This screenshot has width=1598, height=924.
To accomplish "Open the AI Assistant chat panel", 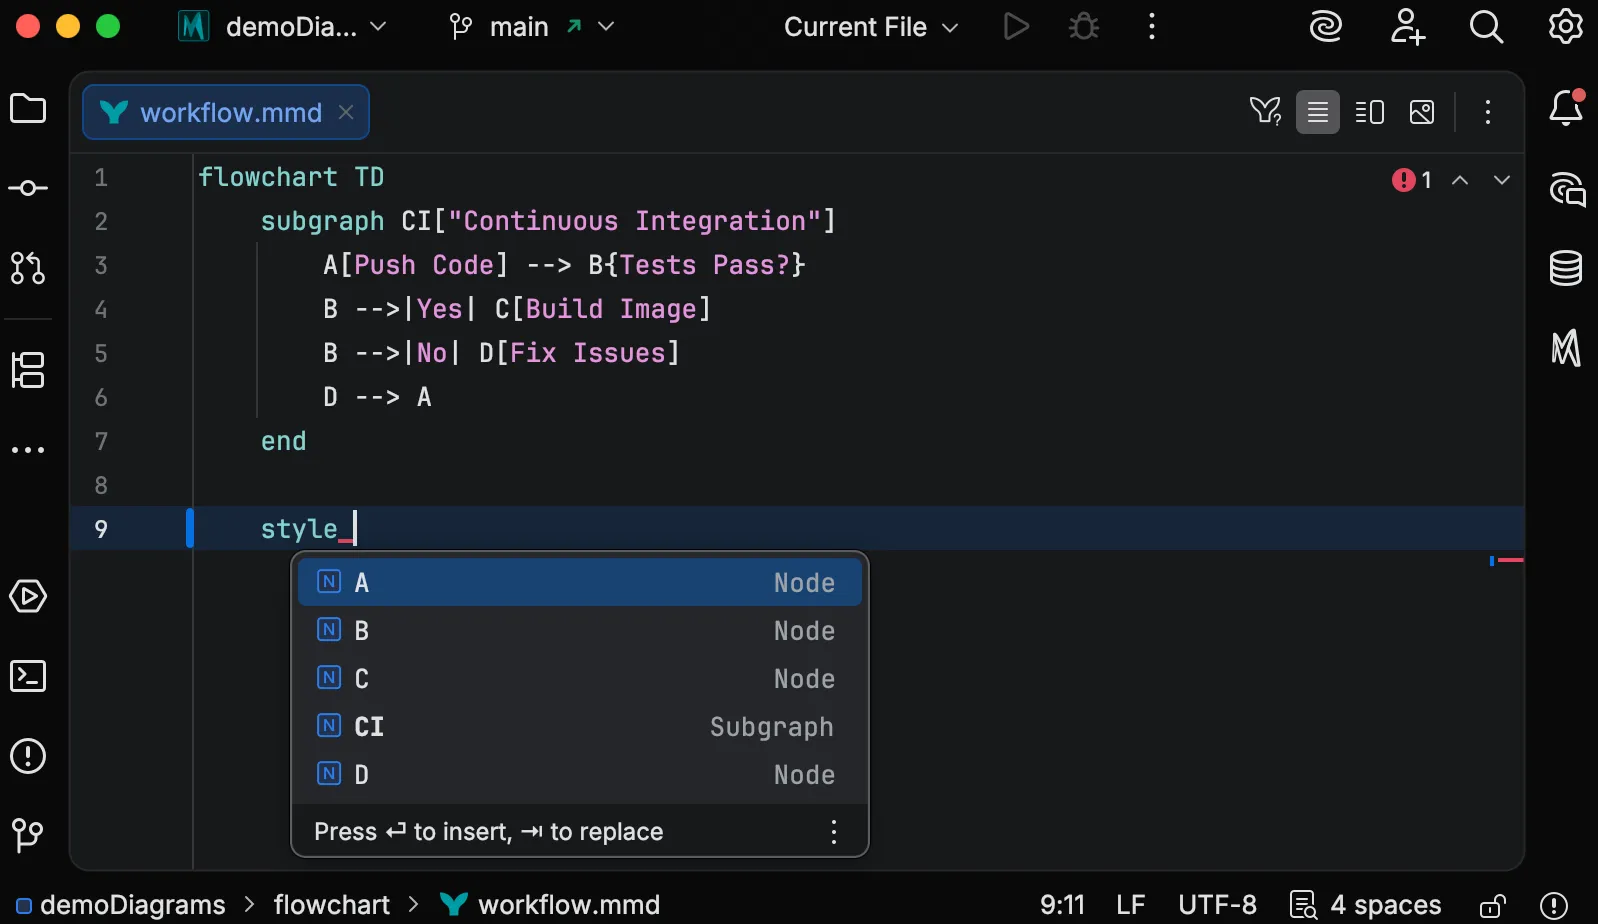I will (x=1566, y=189).
